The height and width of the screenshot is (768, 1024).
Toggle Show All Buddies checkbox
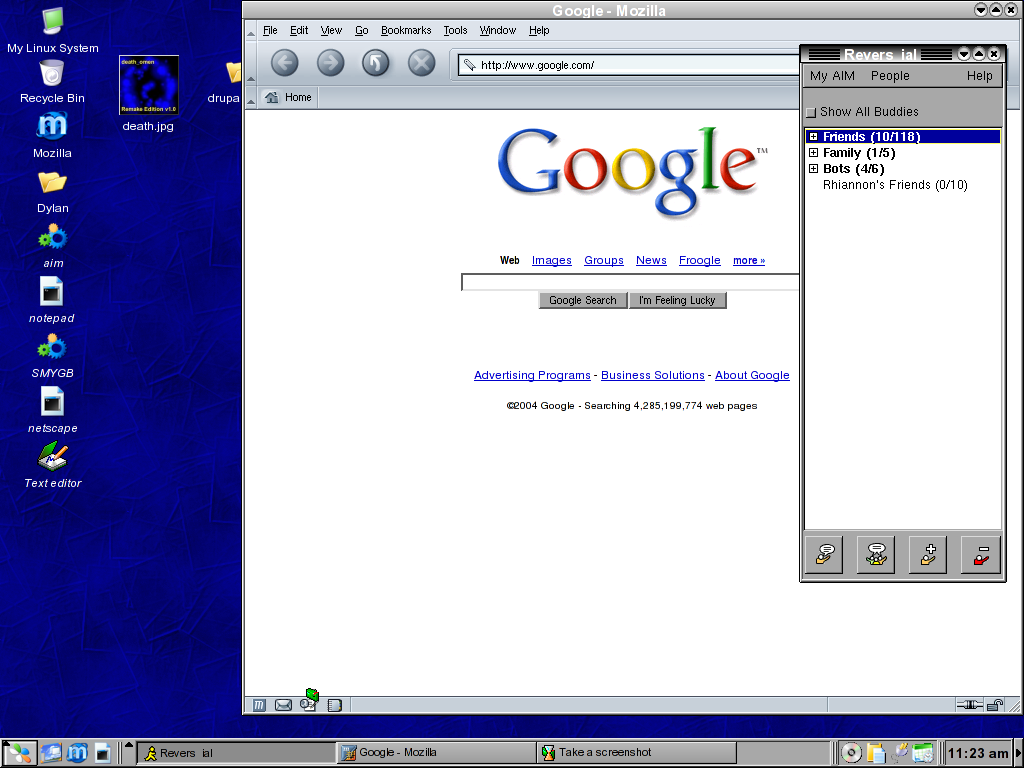click(811, 112)
